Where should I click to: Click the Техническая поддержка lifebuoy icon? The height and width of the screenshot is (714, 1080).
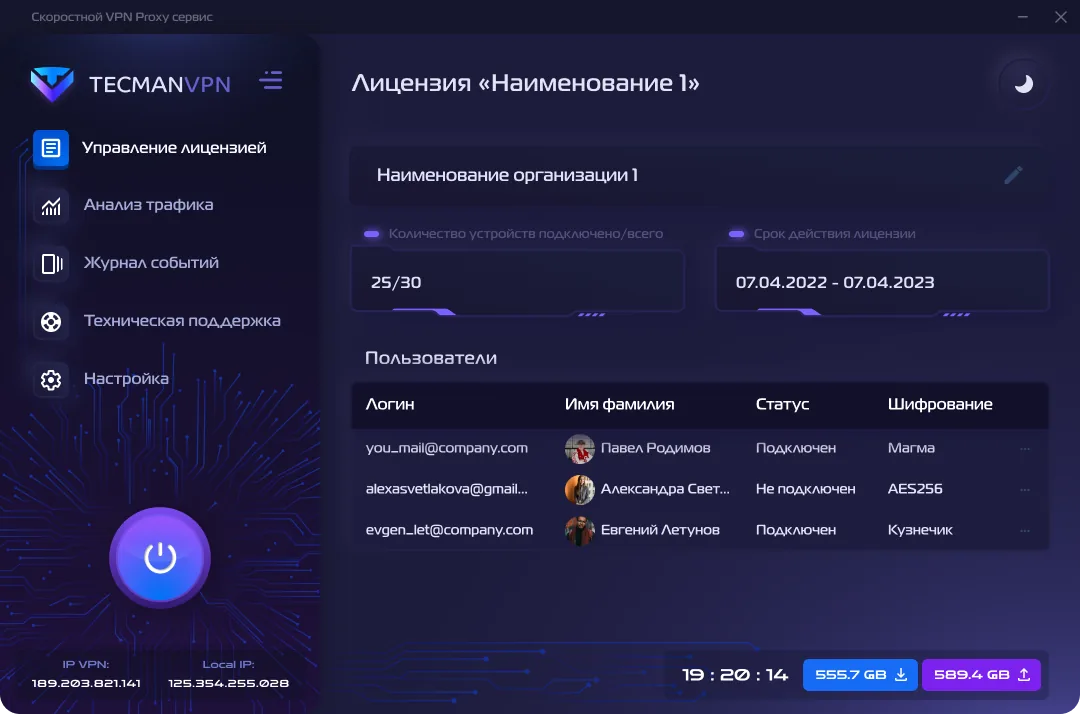pyautogui.click(x=51, y=322)
